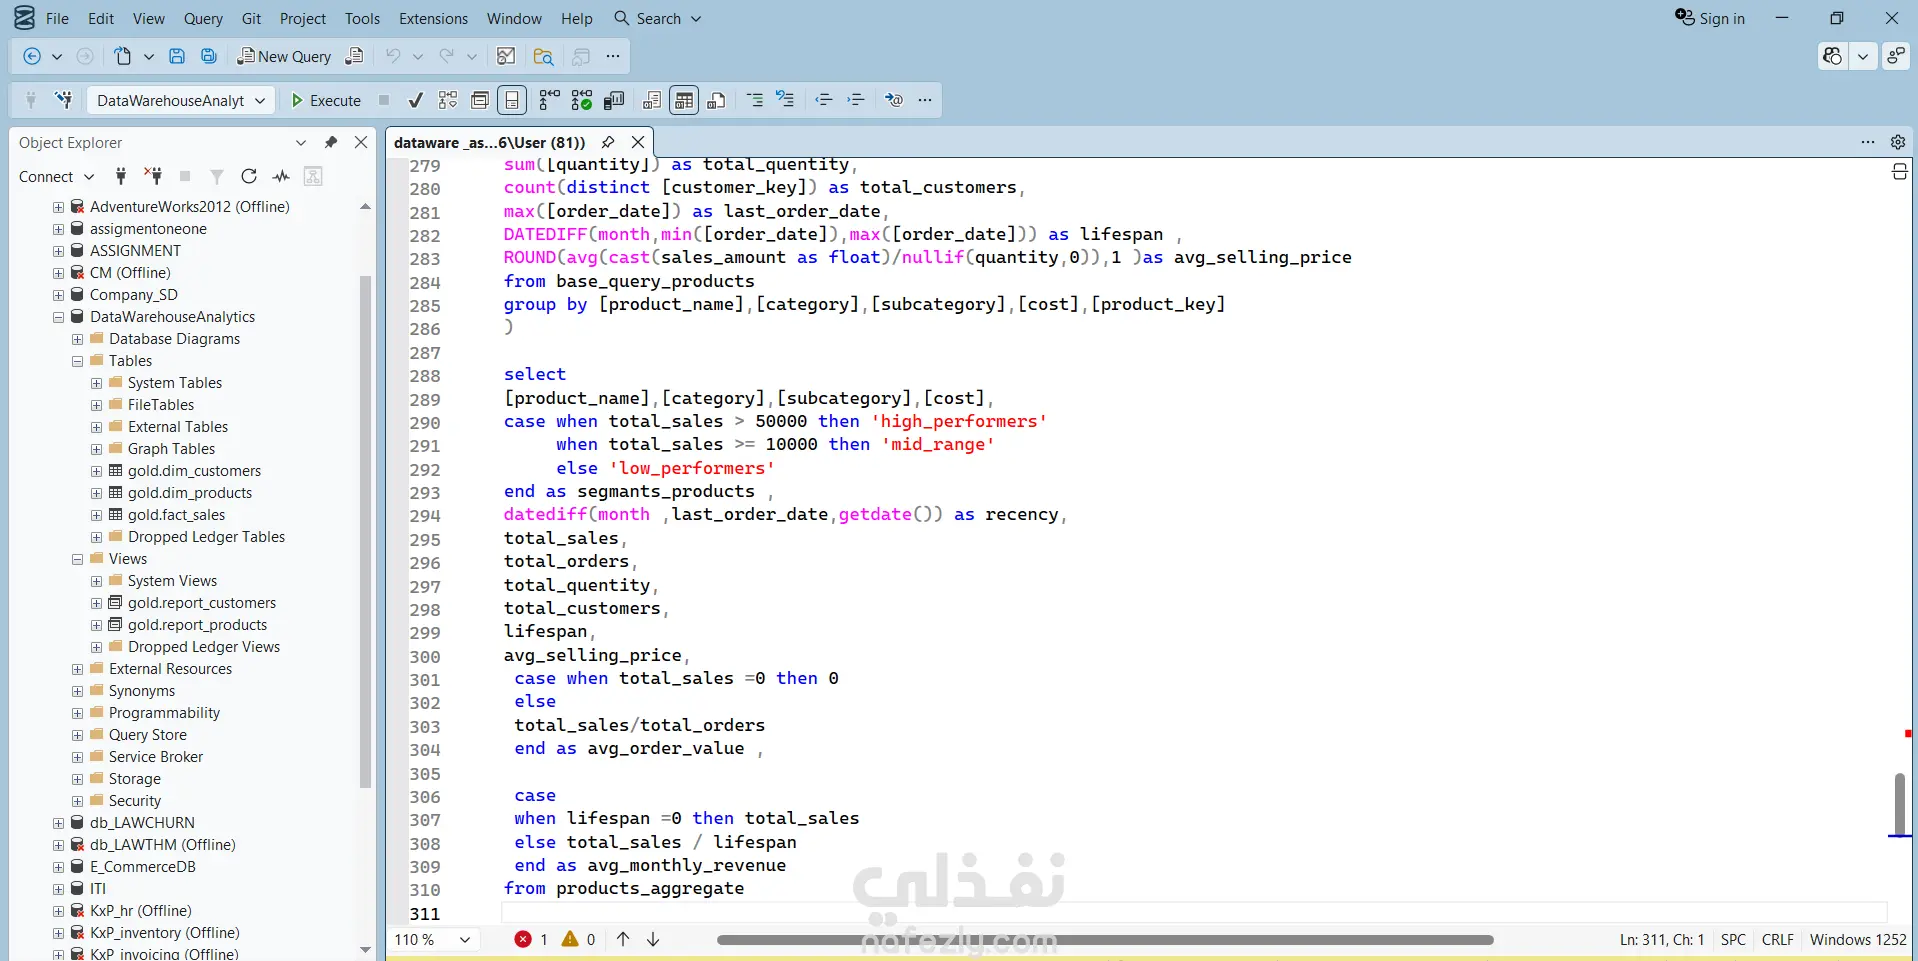Select Results to Grid option
1918x961 pixels.
pos(684,100)
